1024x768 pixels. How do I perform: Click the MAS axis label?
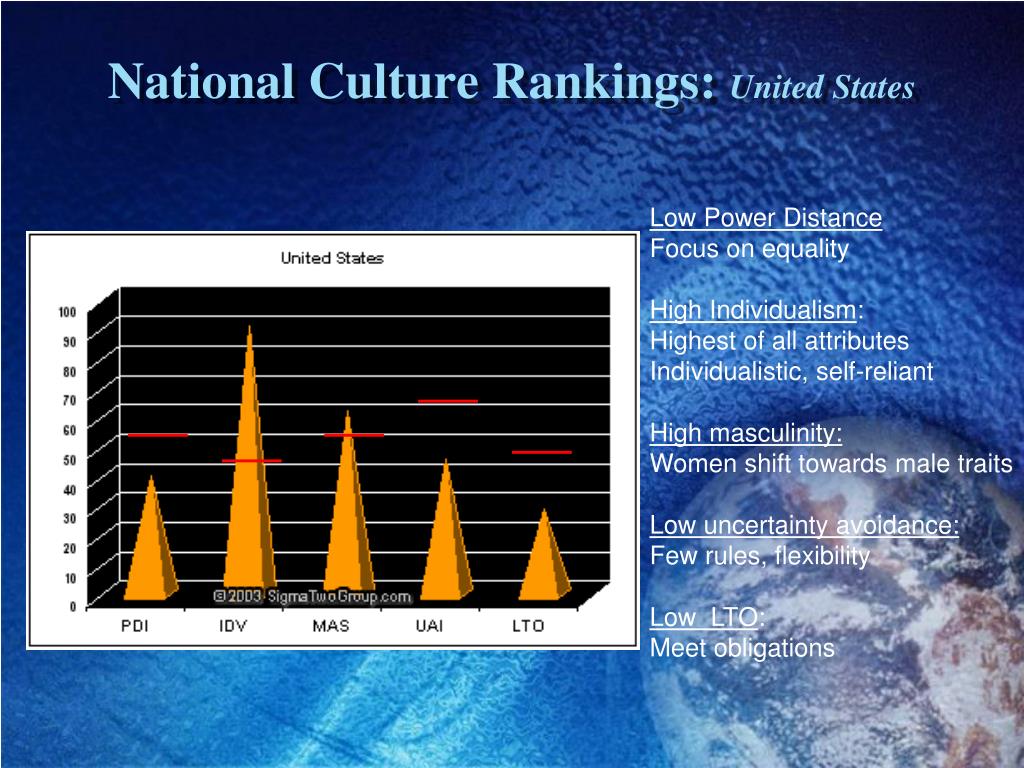[330, 626]
